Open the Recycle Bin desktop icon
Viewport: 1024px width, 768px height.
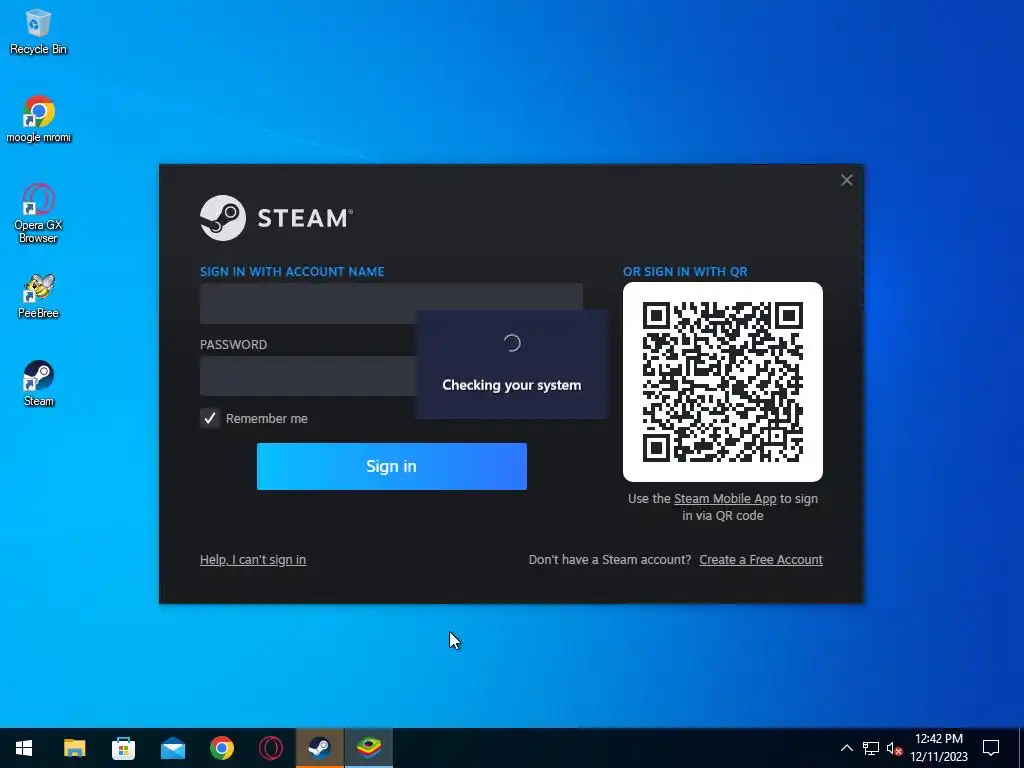(x=38, y=32)
